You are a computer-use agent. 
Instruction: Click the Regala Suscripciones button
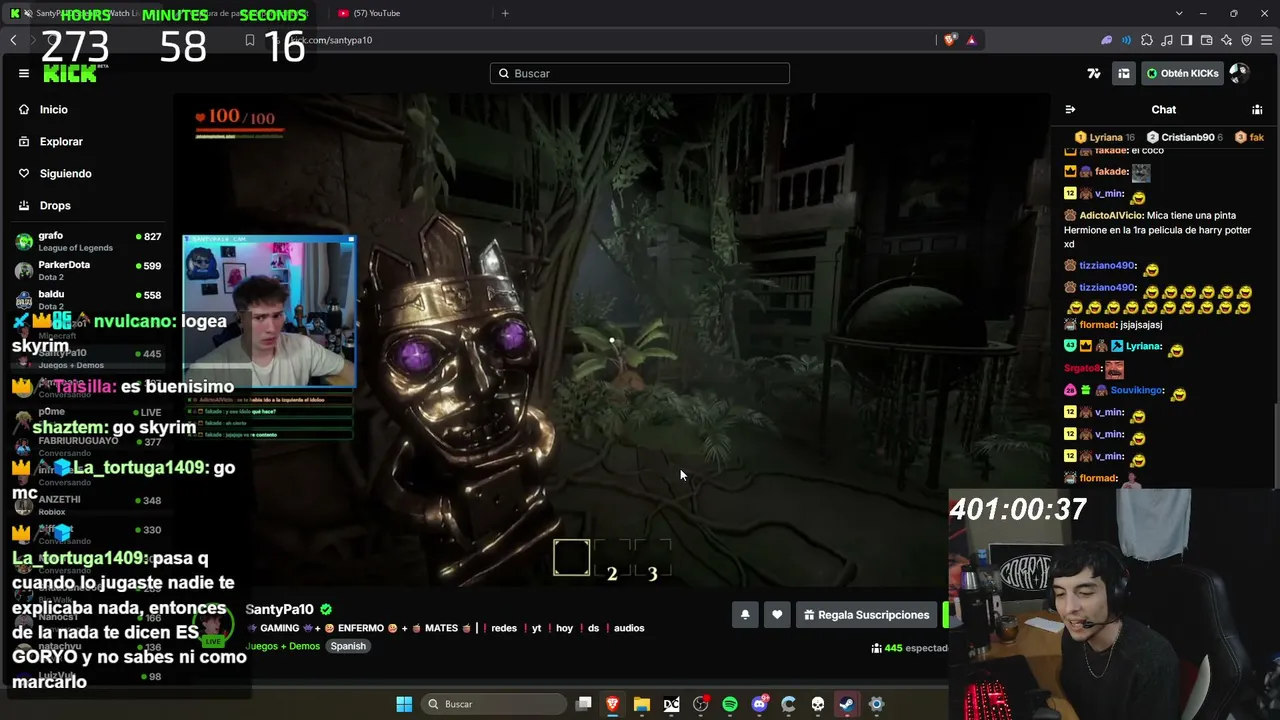click(867, 615)
